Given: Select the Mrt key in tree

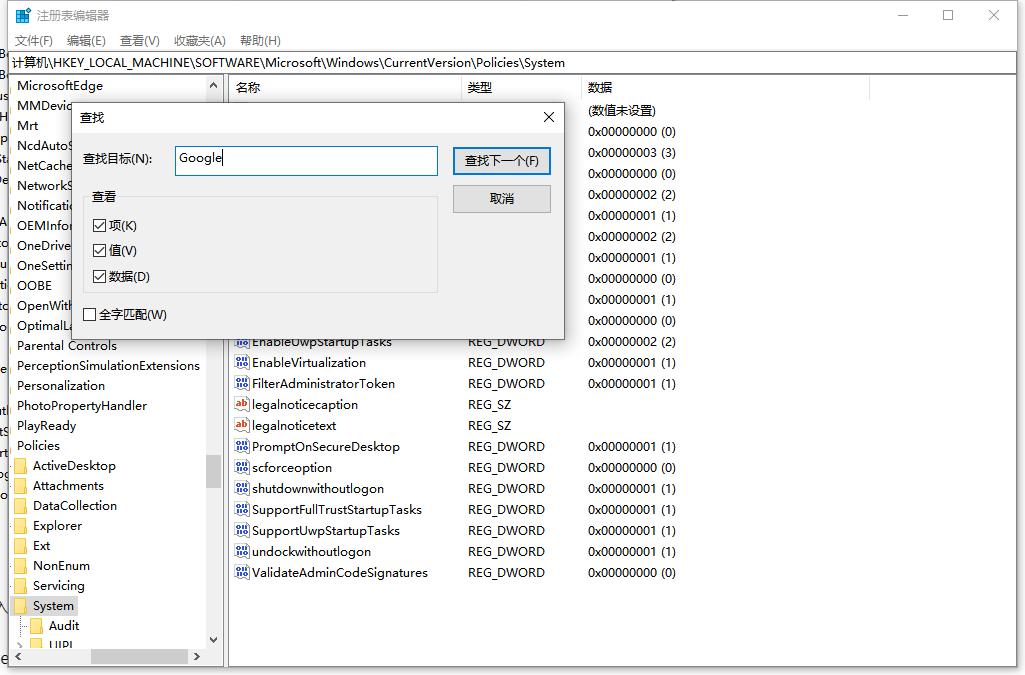Looking at the screenshot, I should (x=27, y=125).
